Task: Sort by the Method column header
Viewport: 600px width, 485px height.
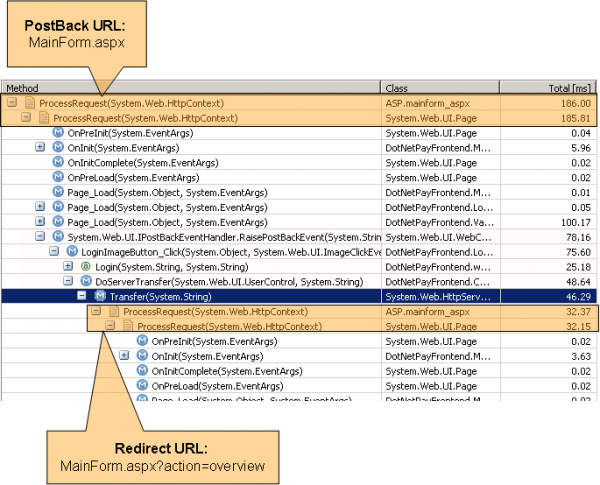Action: pos(191,88)
